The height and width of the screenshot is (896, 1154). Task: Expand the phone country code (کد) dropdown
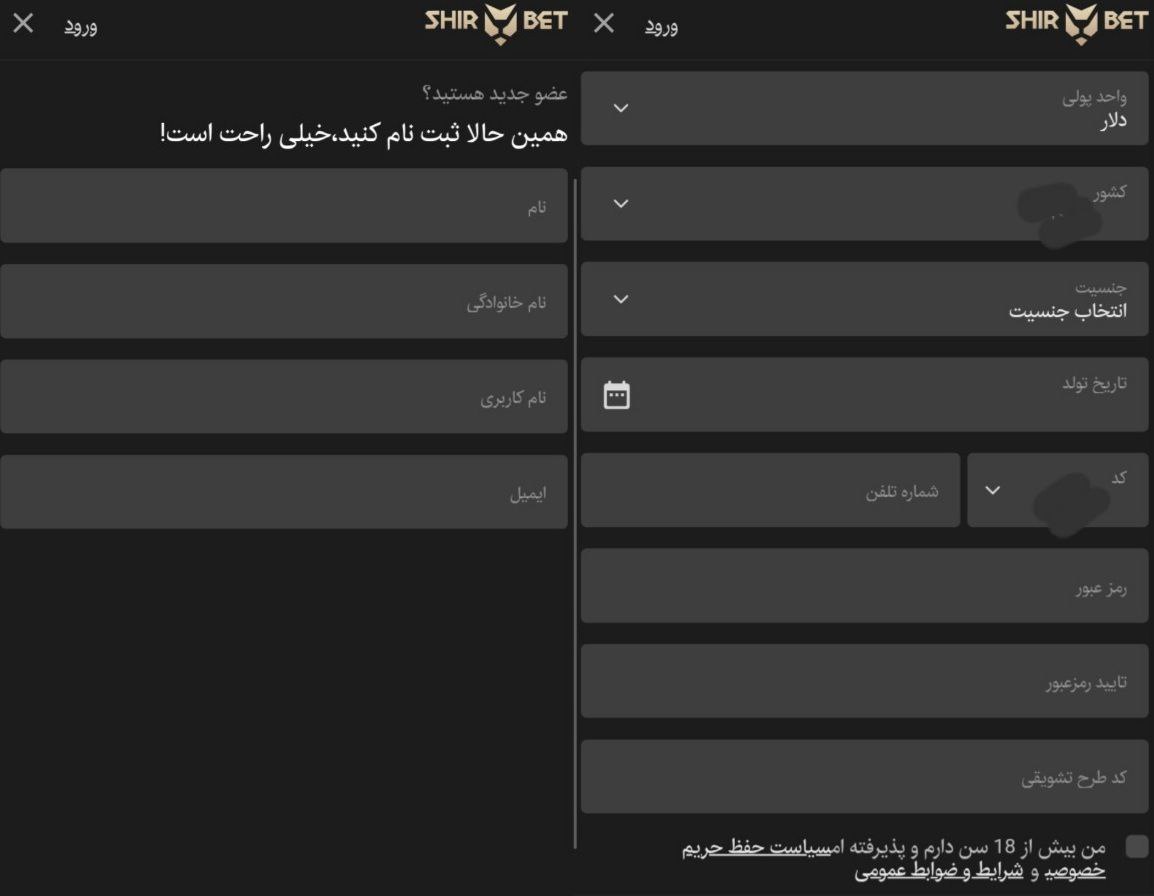point(1058,490)
